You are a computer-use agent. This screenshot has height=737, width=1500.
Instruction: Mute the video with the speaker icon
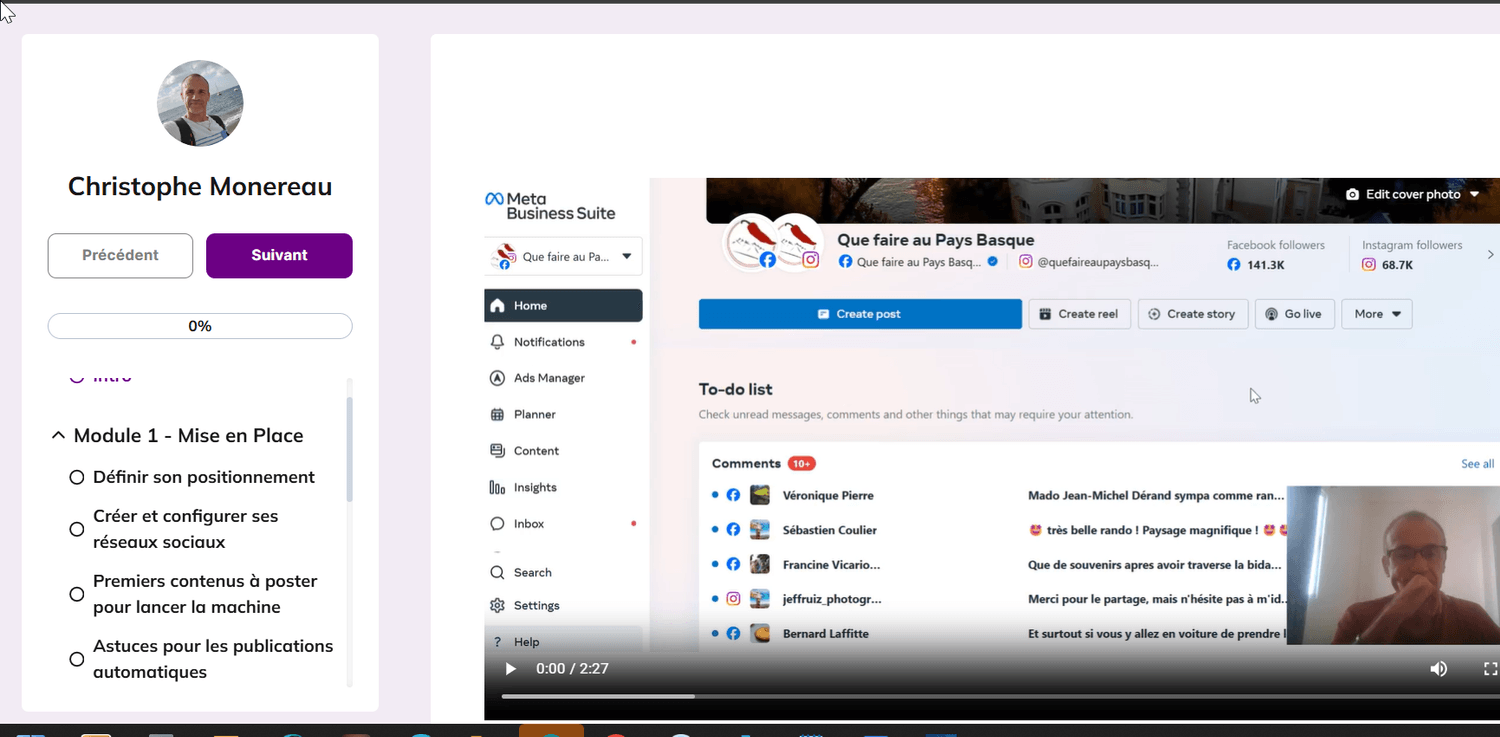(x=1438, y=669)
